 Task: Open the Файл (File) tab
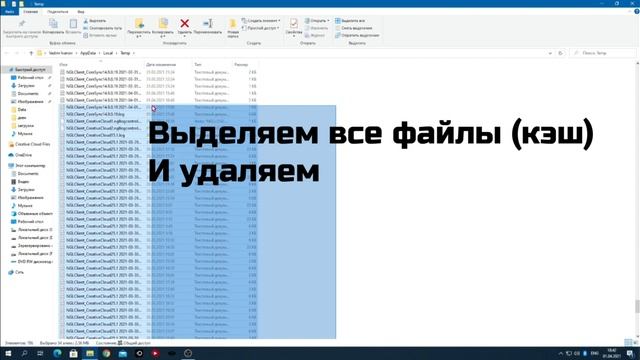coord(9,12)
